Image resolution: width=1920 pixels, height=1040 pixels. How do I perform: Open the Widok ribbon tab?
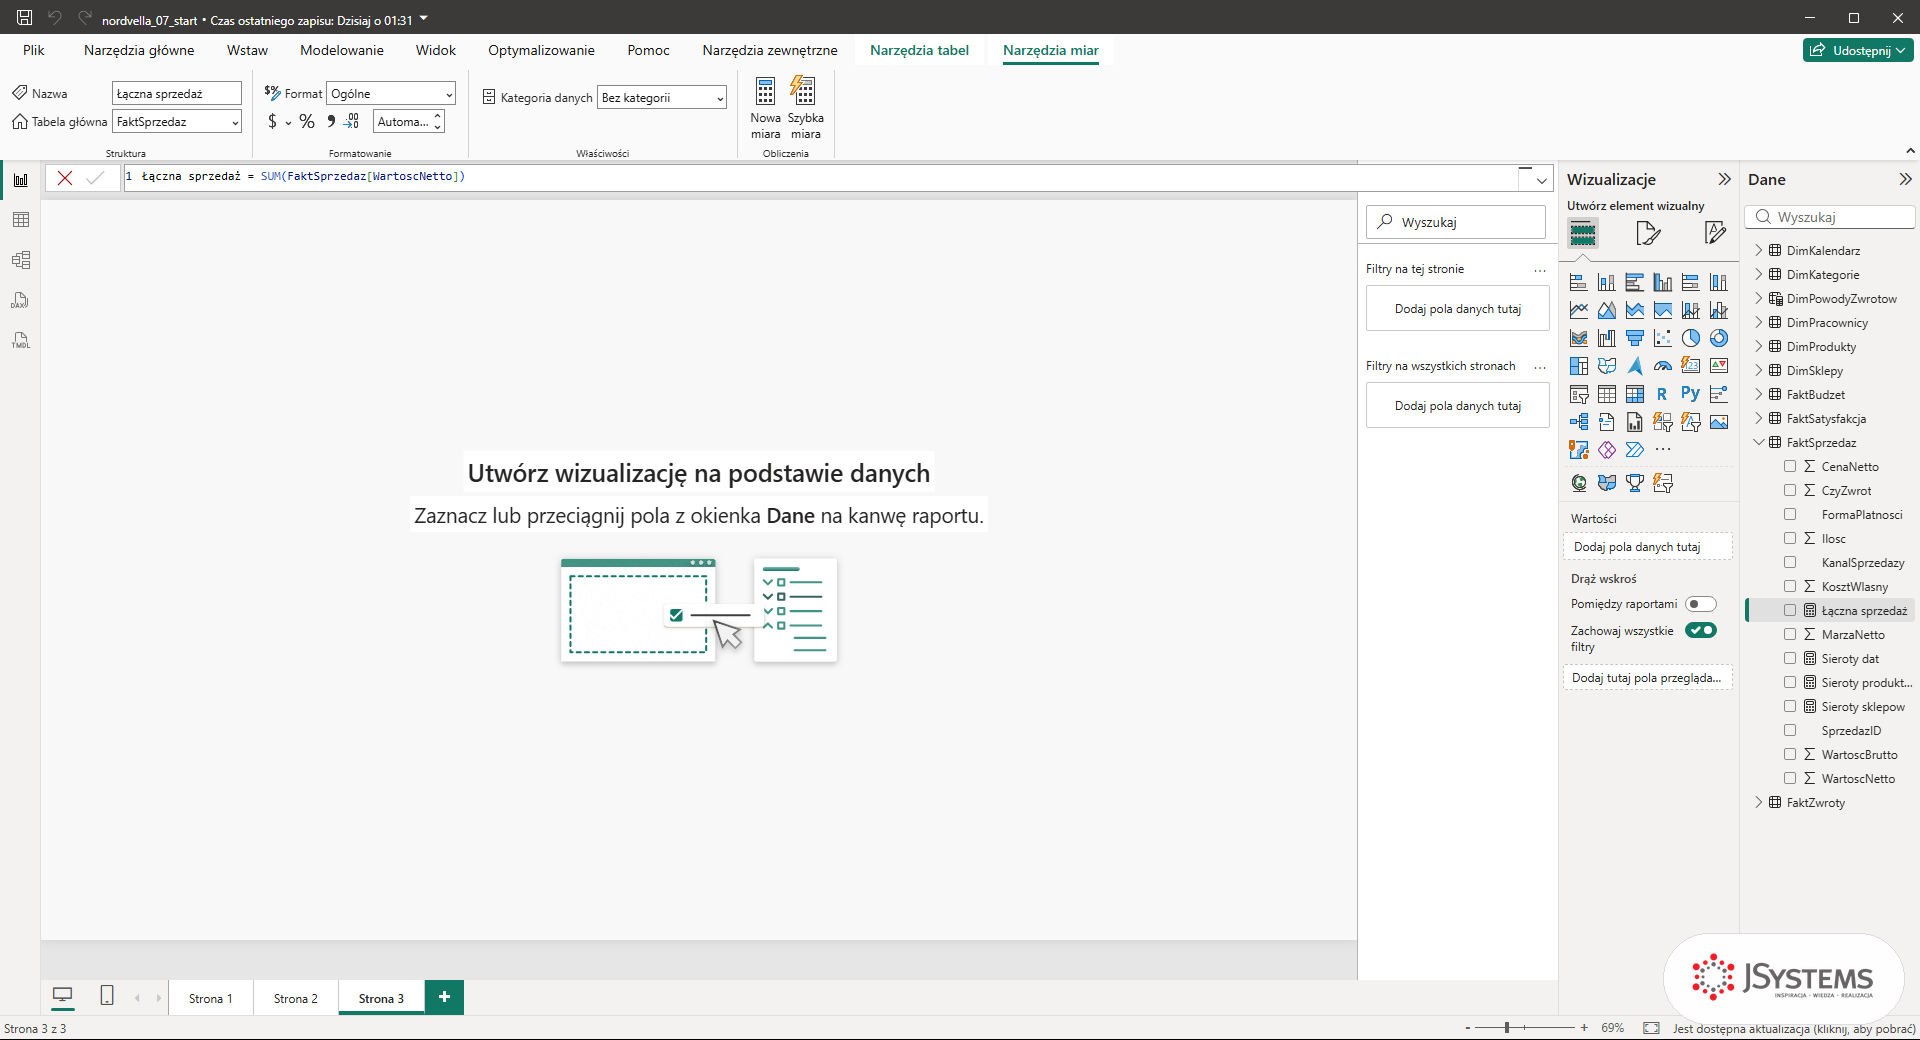[x=436, y=50]
